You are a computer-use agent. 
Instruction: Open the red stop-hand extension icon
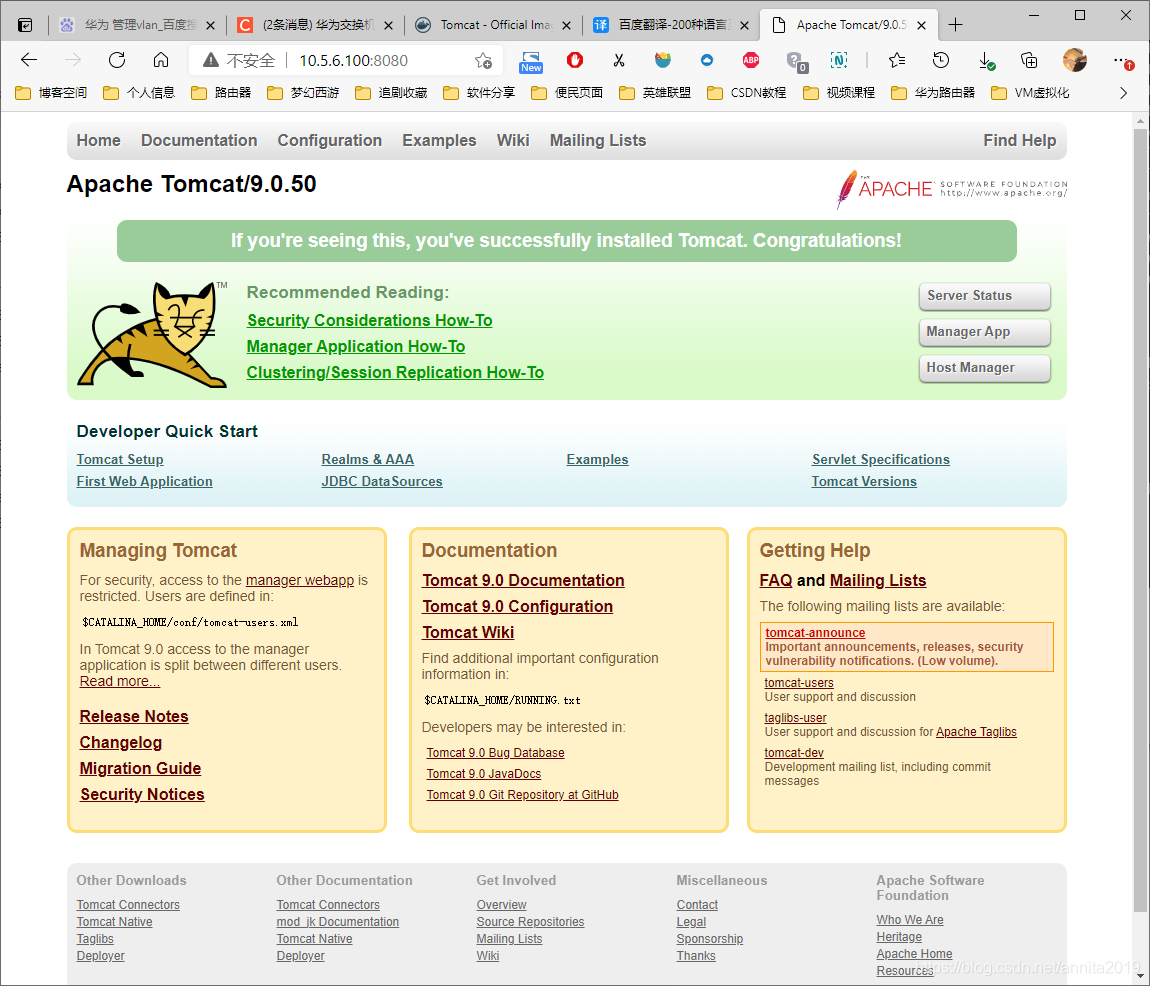pyautogui.click(x=575, y=60)
